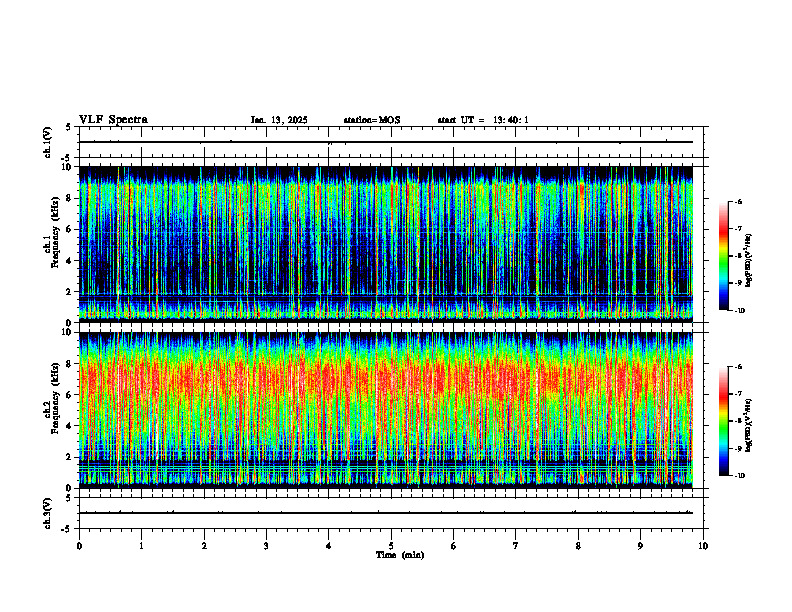The image size is (792, 612).
Task: Click the ch.1 spectrogram color bar
Action: point(723,256)
